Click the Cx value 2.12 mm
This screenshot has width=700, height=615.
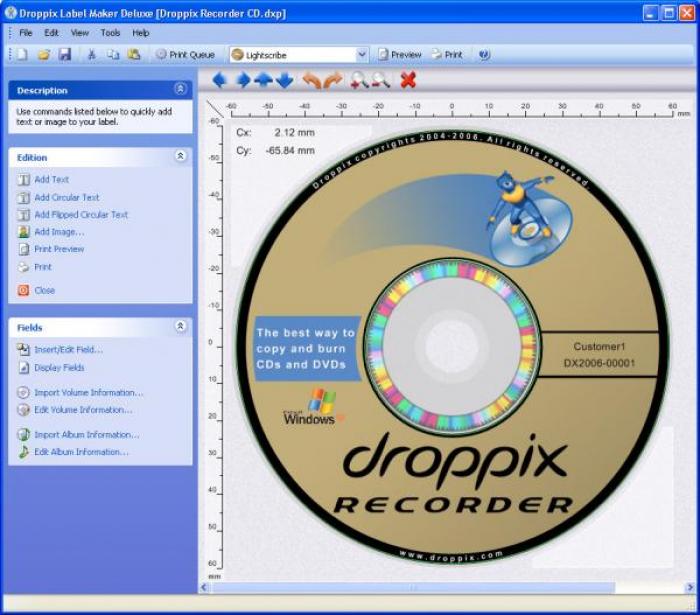[294, 133]
